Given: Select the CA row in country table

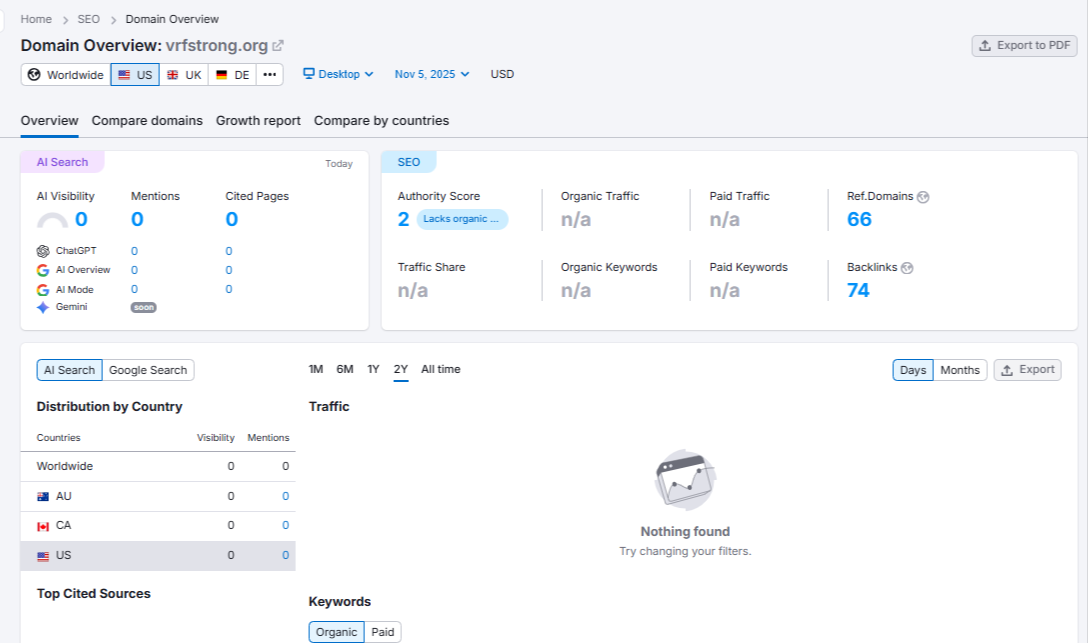Looking at the screenshot, I should (158, 526).
